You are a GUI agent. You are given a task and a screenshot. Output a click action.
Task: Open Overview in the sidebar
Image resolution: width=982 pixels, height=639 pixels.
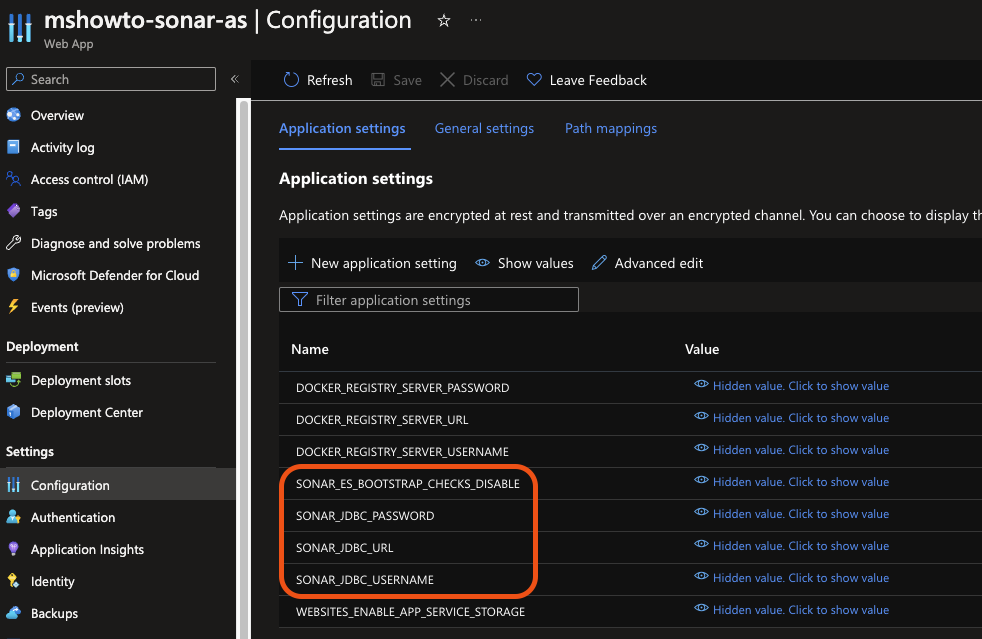(57, 115)
